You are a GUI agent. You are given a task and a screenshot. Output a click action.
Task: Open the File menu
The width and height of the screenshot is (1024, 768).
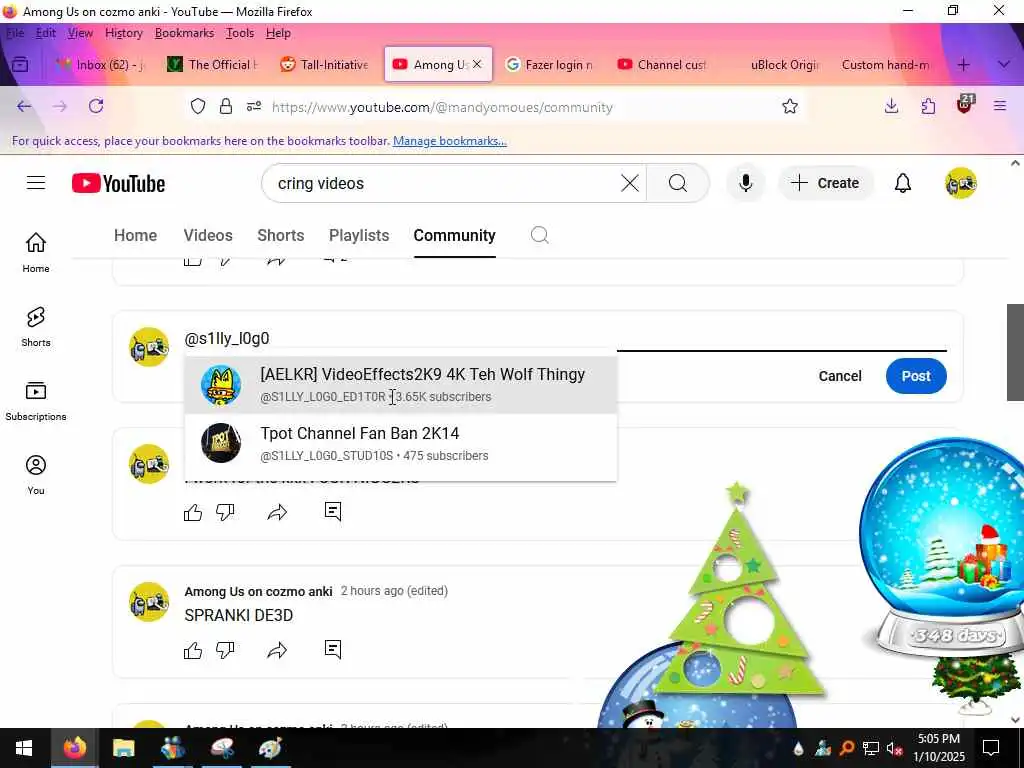(x=15, y=33)
